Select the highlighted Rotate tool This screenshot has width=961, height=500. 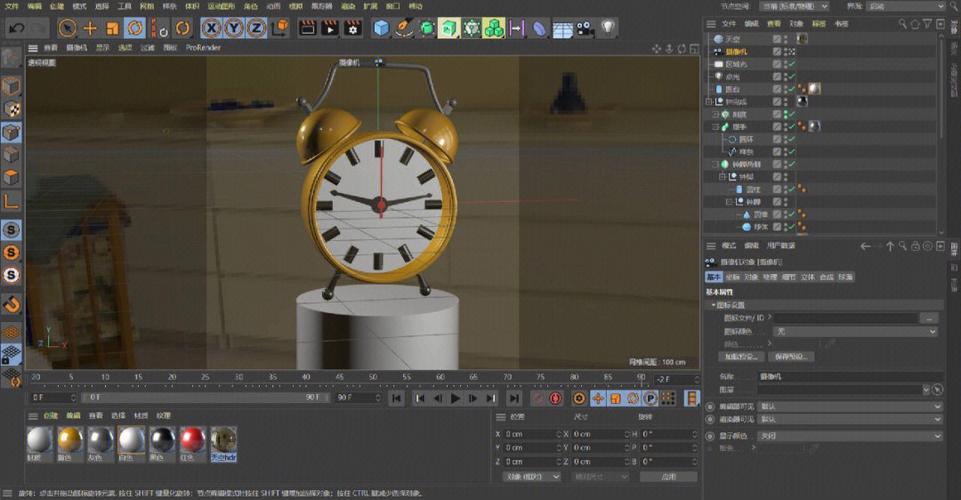pyautogui.click(x=135, y=28)
